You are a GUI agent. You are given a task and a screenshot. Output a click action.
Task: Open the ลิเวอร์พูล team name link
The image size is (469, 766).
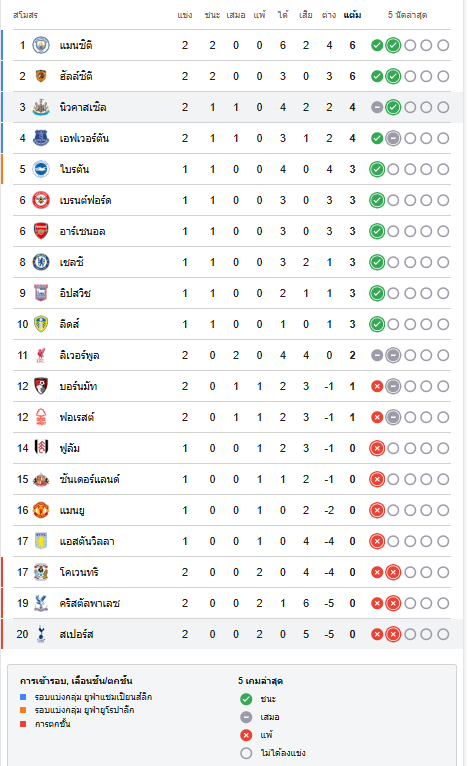(x=80, y=355)
